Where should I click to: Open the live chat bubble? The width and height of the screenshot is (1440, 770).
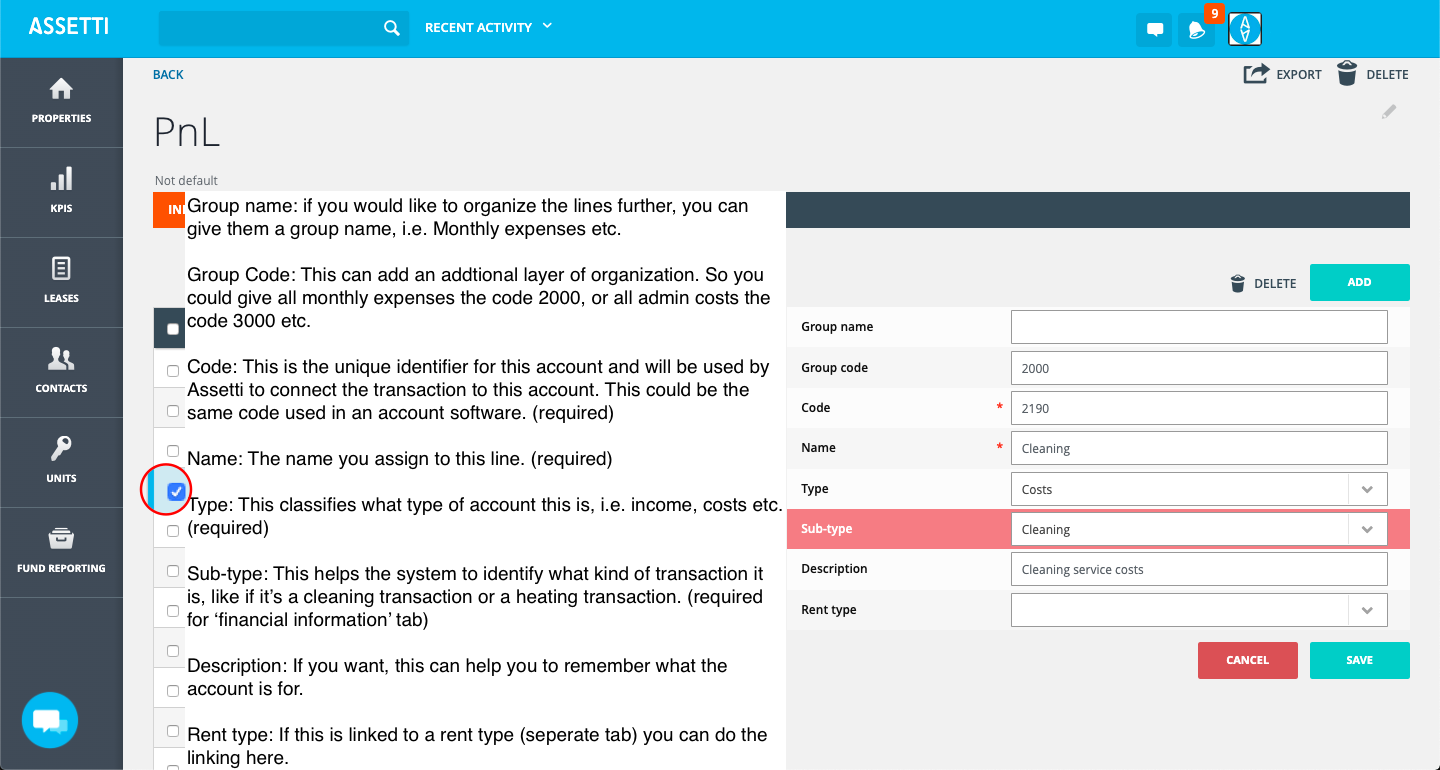(50, 720)
